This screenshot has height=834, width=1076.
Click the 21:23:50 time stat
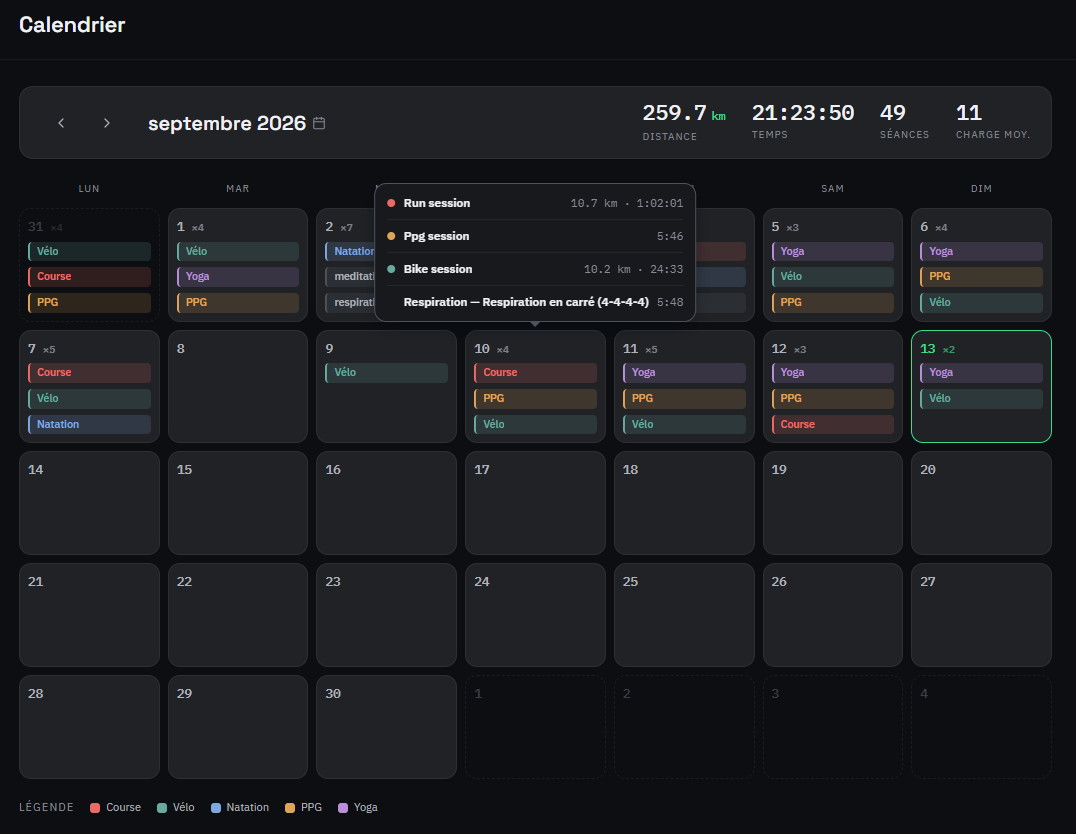(x=803, y=121)
